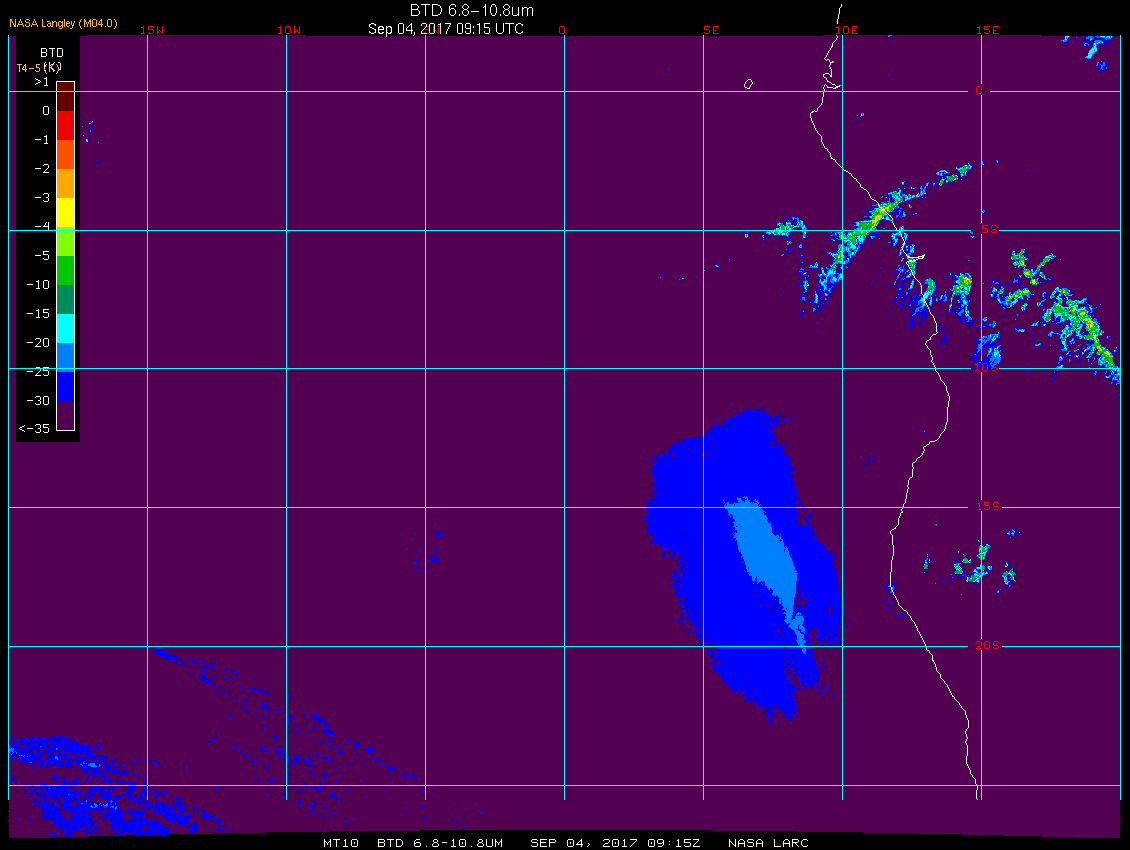Click the 10W longitude label
1130x850 pixels.
coord(289,30)
